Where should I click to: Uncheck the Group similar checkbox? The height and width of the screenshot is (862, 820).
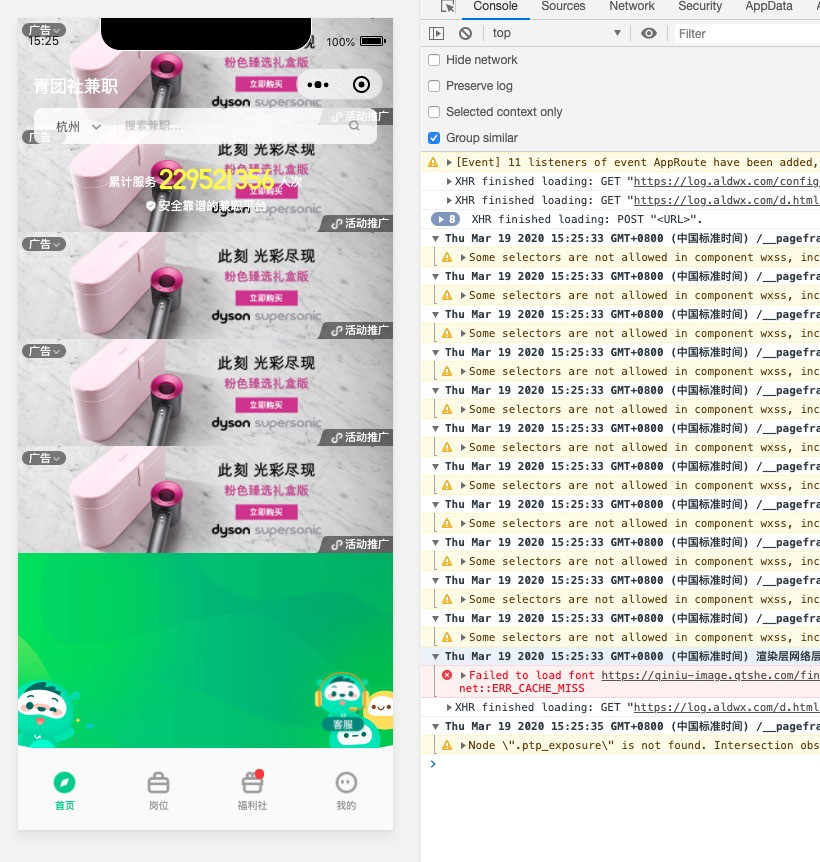pyautogui.click(x=434, y=138)
